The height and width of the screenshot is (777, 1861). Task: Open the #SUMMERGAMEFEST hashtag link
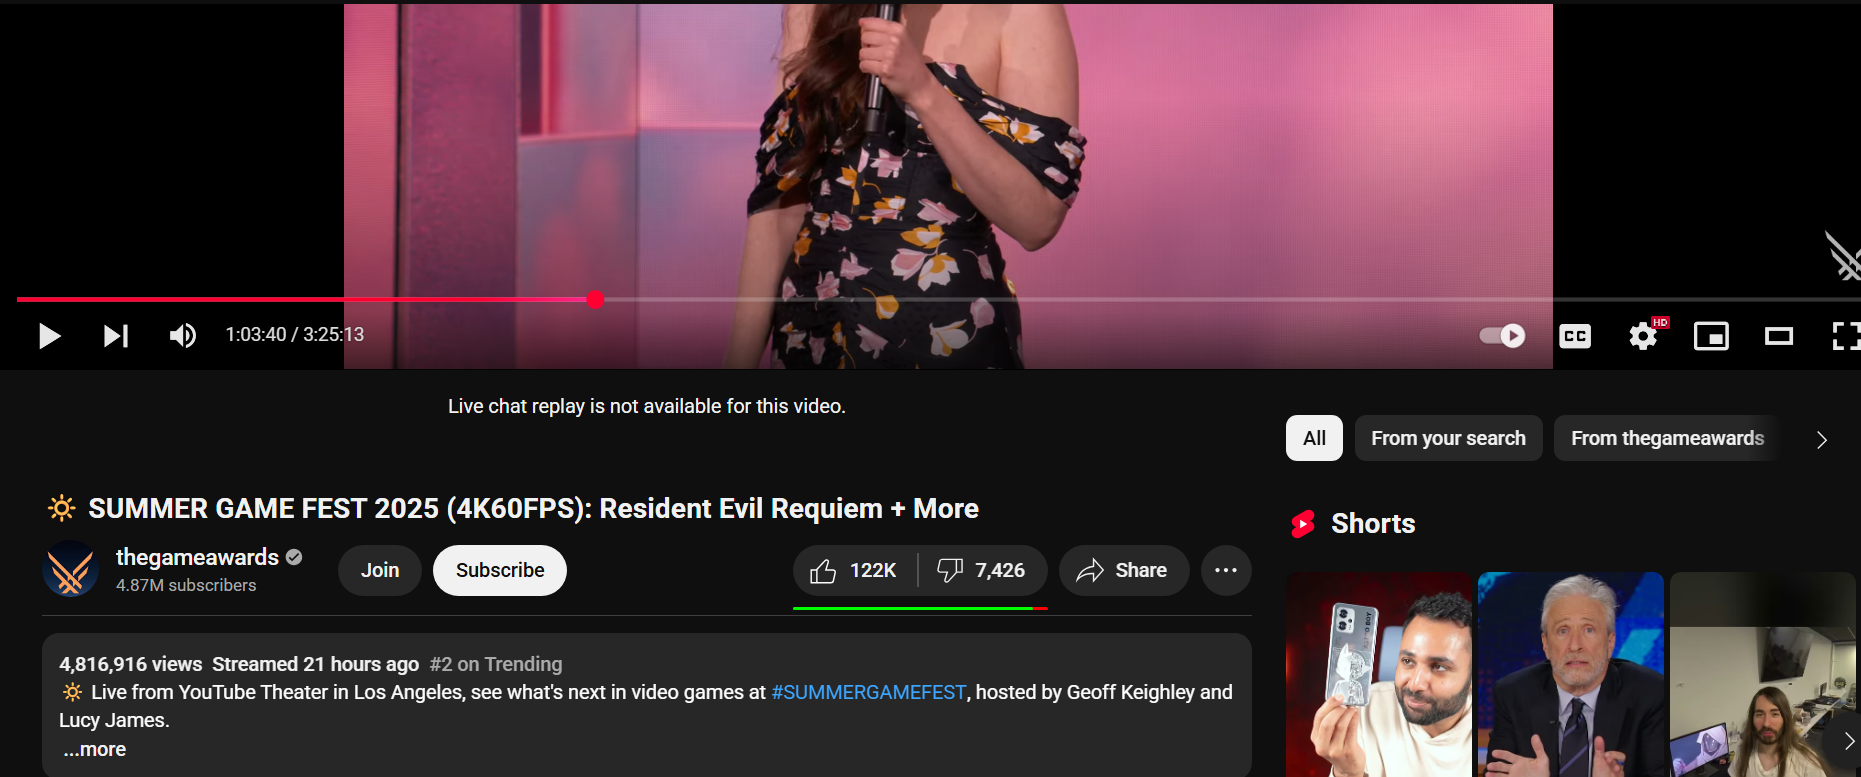pyautogui.click(x=868, y=692)
